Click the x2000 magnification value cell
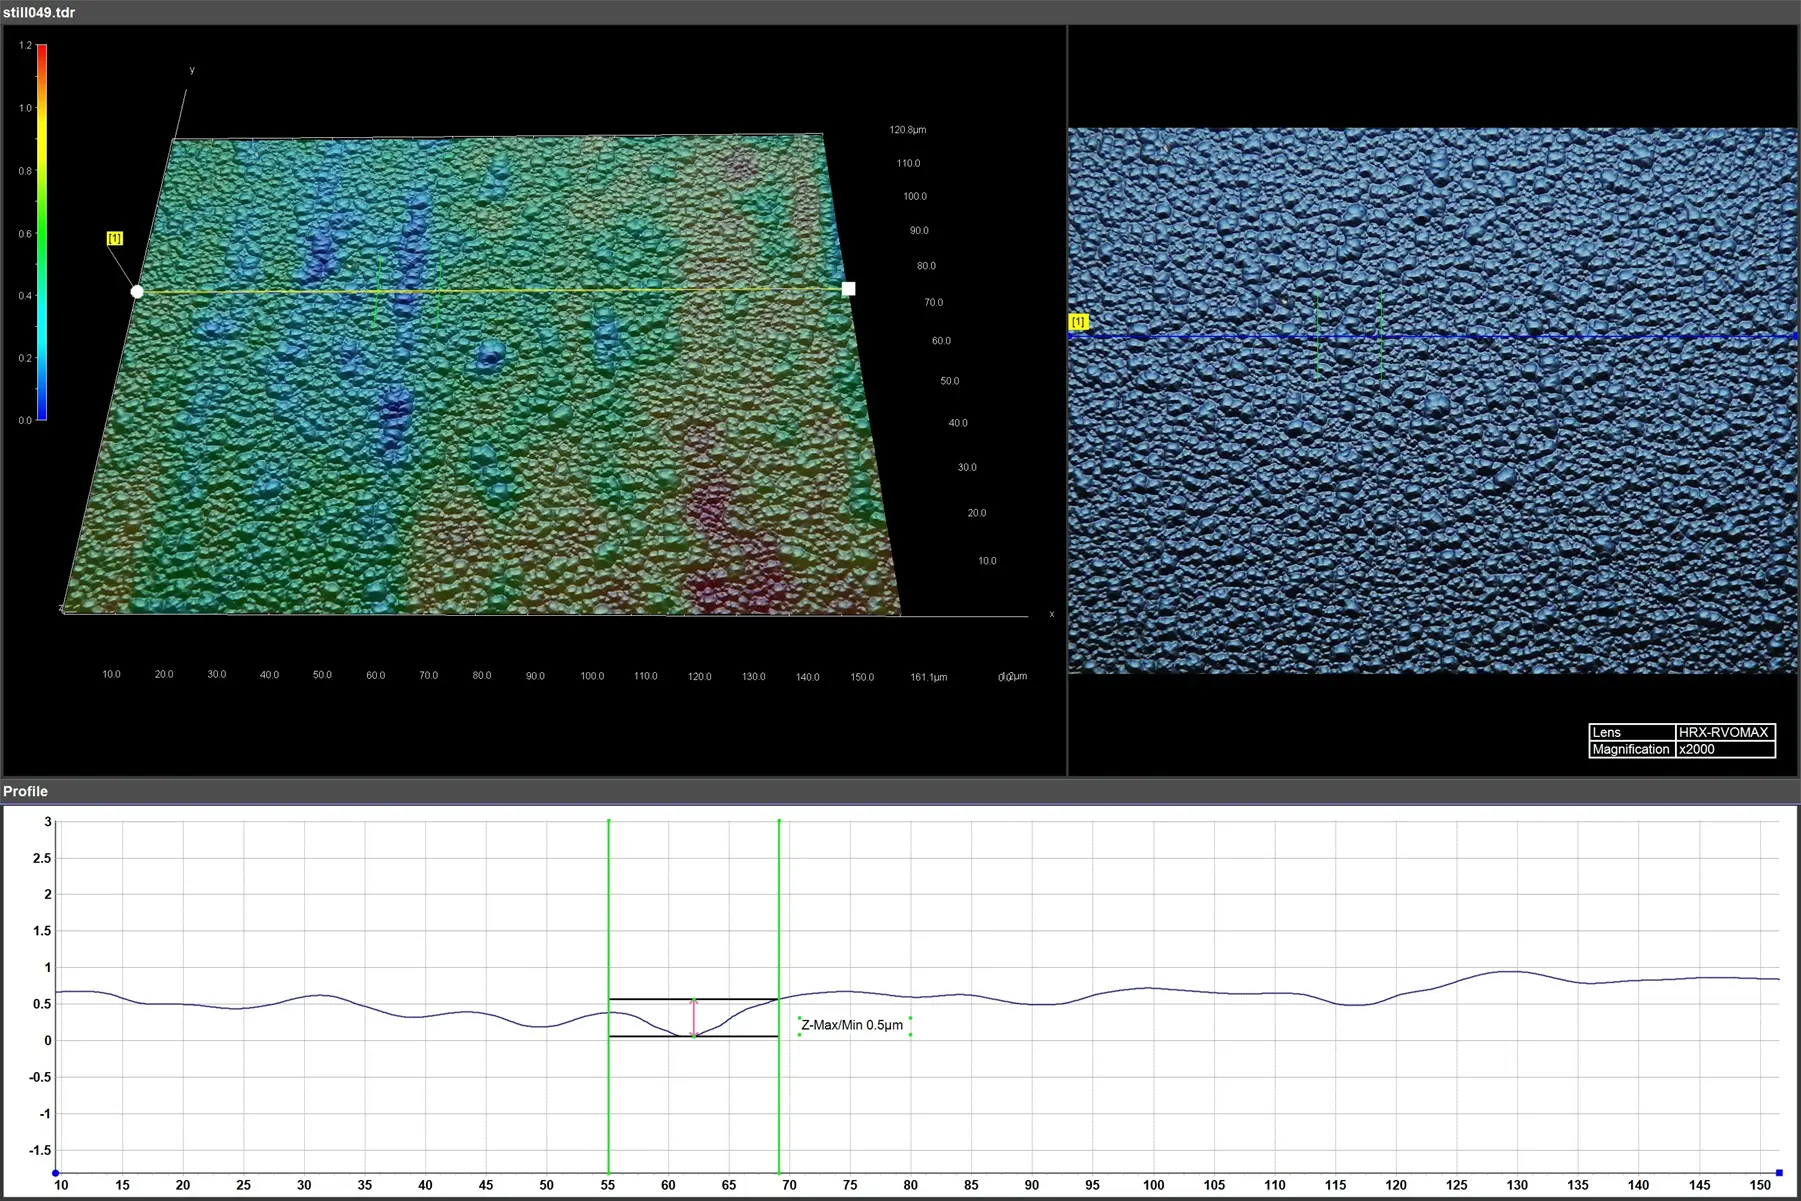The image size is (1801, 1201). pyautogui.click(x=1724, y=749)
